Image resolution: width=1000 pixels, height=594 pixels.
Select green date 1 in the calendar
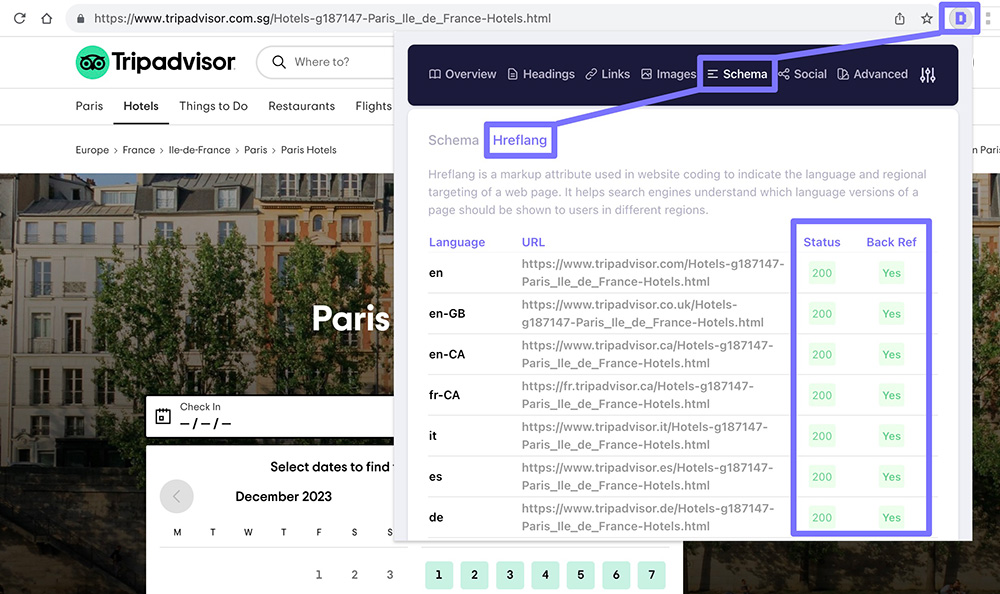[439, 575]
